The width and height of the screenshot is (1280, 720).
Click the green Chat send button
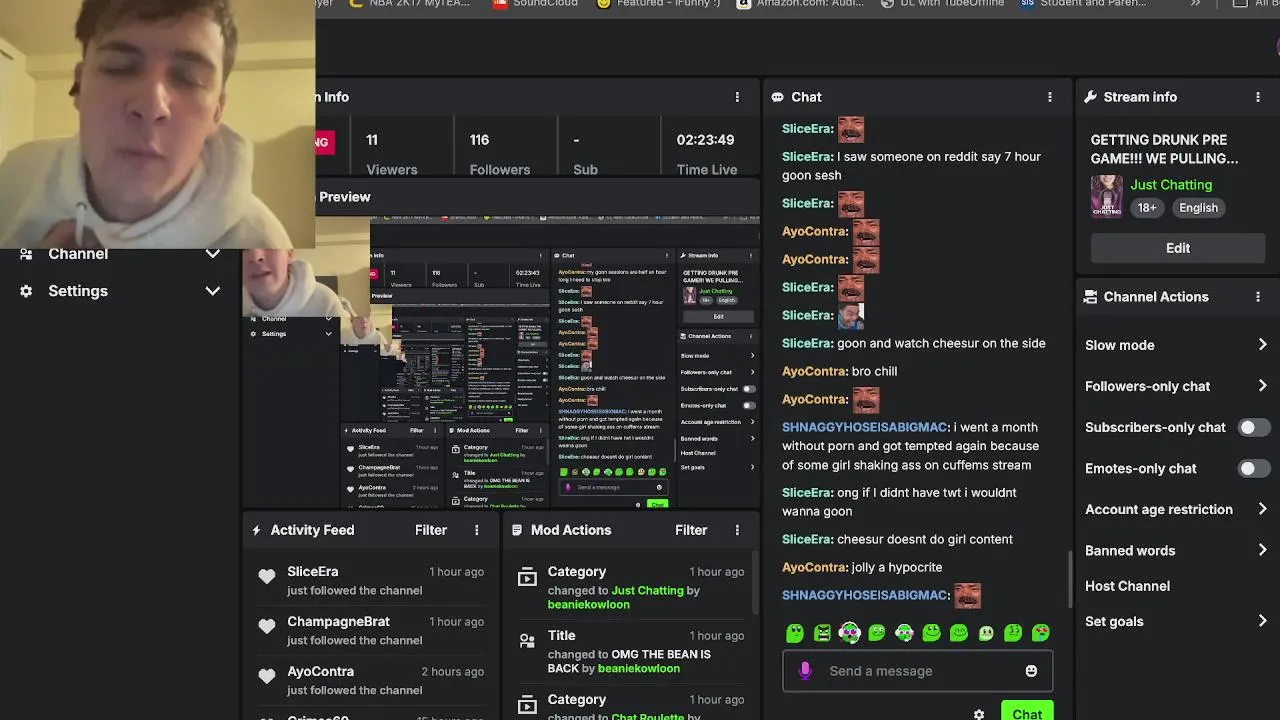pos(1027,713)
